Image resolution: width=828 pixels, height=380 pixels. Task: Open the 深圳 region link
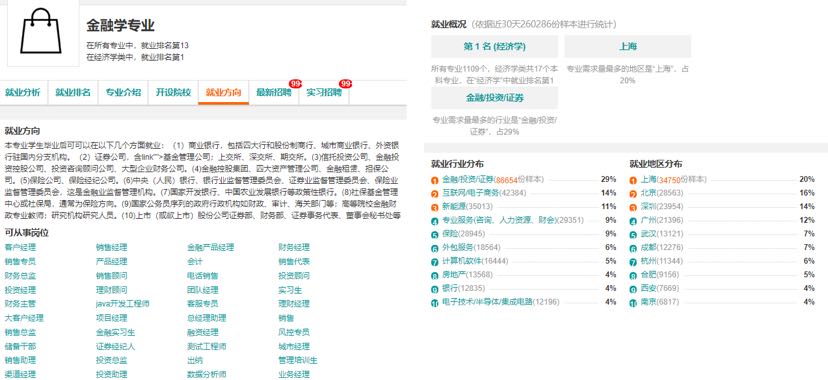[648, 207]
